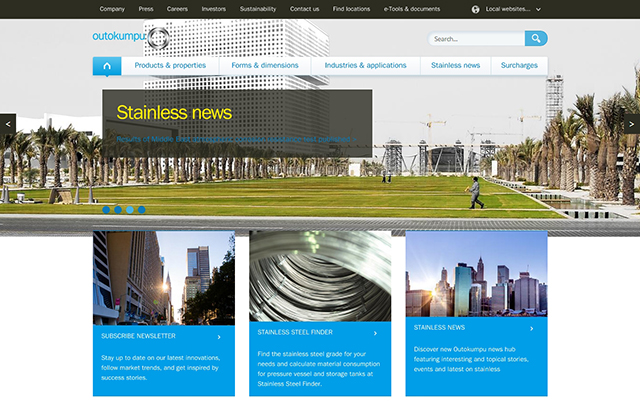Open the Forms & dimensions tab
Image resolution: width=640 pixels, height=403 pixels.
264,66
